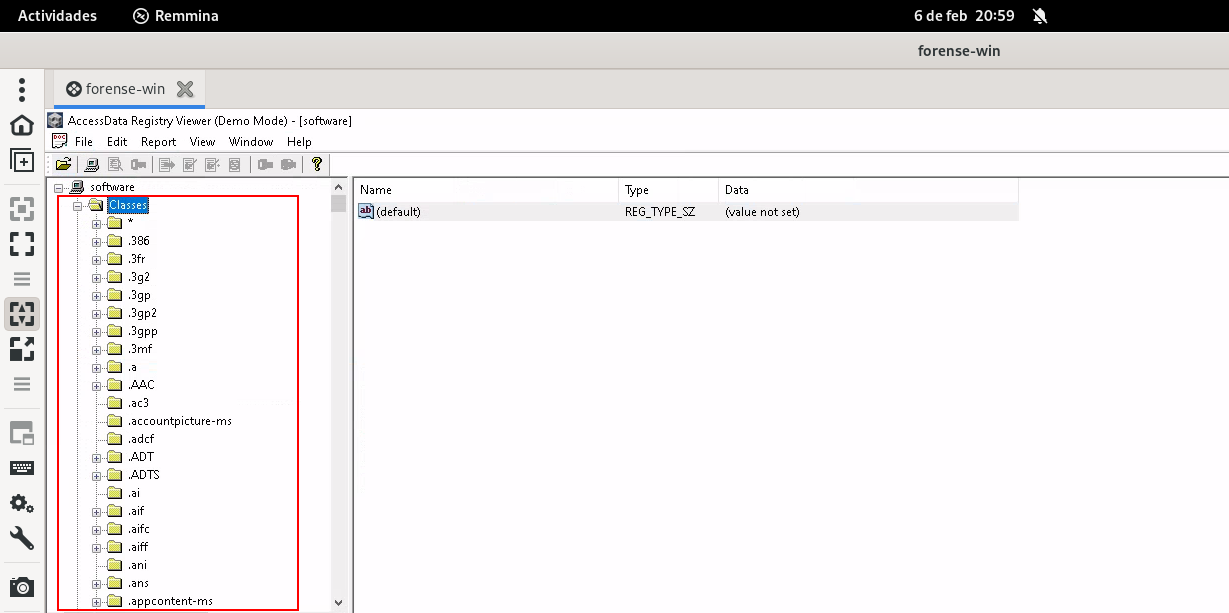Collapse the Classes key
Viewport: 1229px width, 613px height.
pyautogui.click(x=78, y=206)
